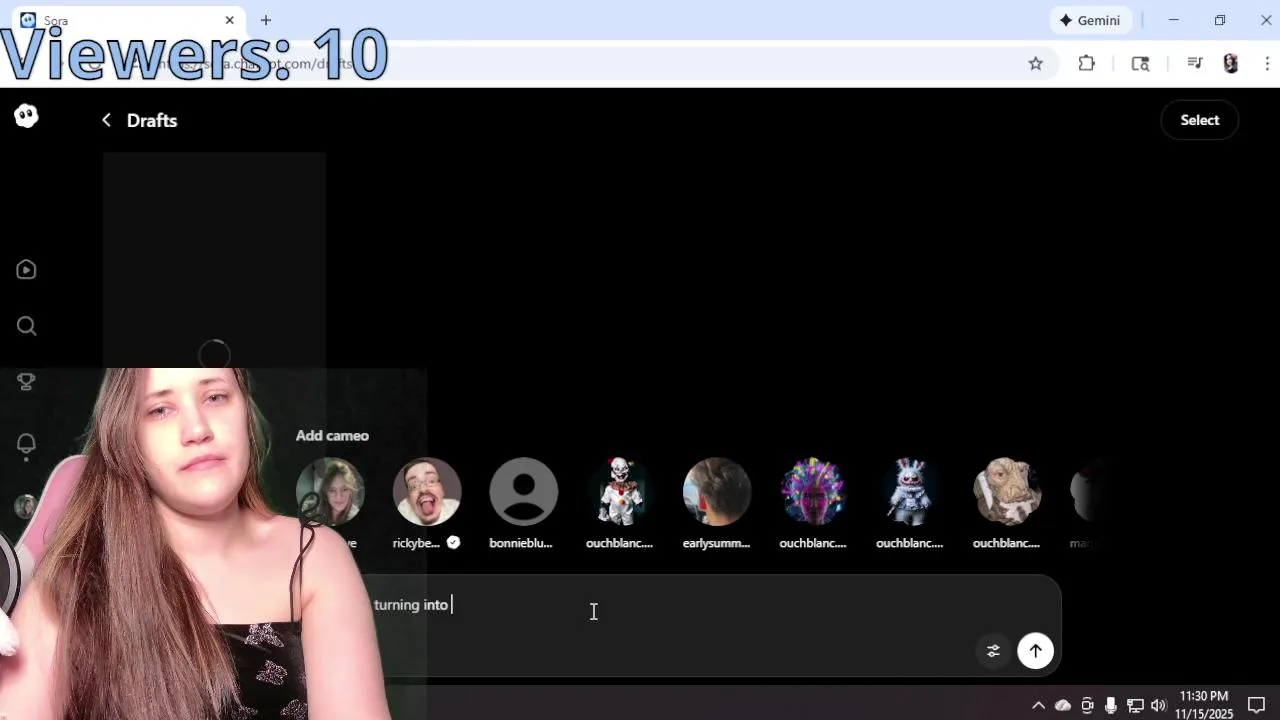Open the profile avatar in sidebar

pyautogui.click(x=25, y=506)
